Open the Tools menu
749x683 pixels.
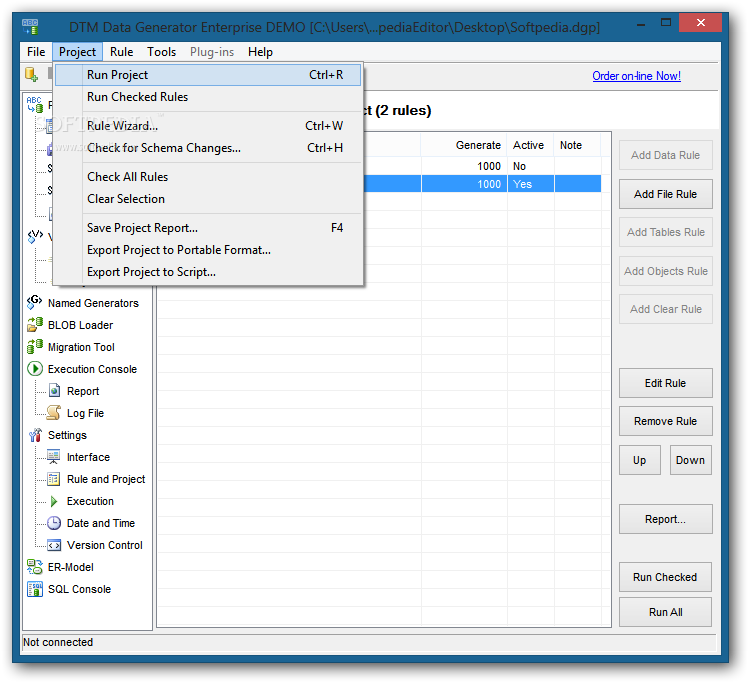pyautogui.click(x=161, y=52)
